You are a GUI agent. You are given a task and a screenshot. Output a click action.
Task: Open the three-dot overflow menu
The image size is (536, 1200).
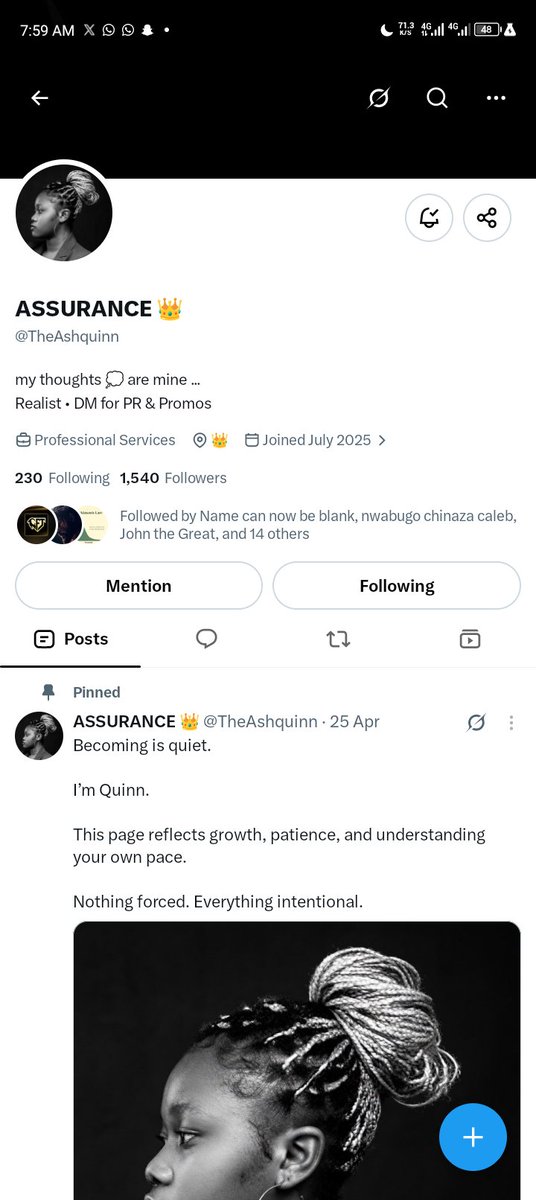(x=496, y=98)
